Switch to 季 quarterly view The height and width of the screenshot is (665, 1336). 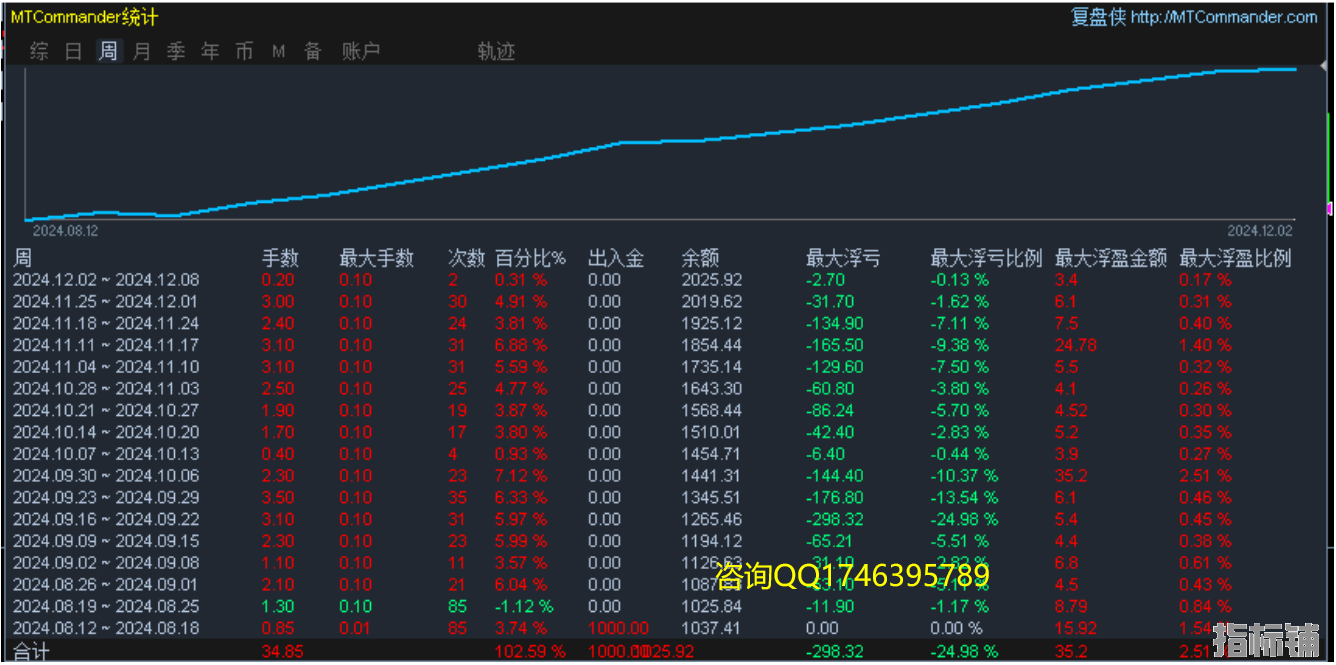176,51
